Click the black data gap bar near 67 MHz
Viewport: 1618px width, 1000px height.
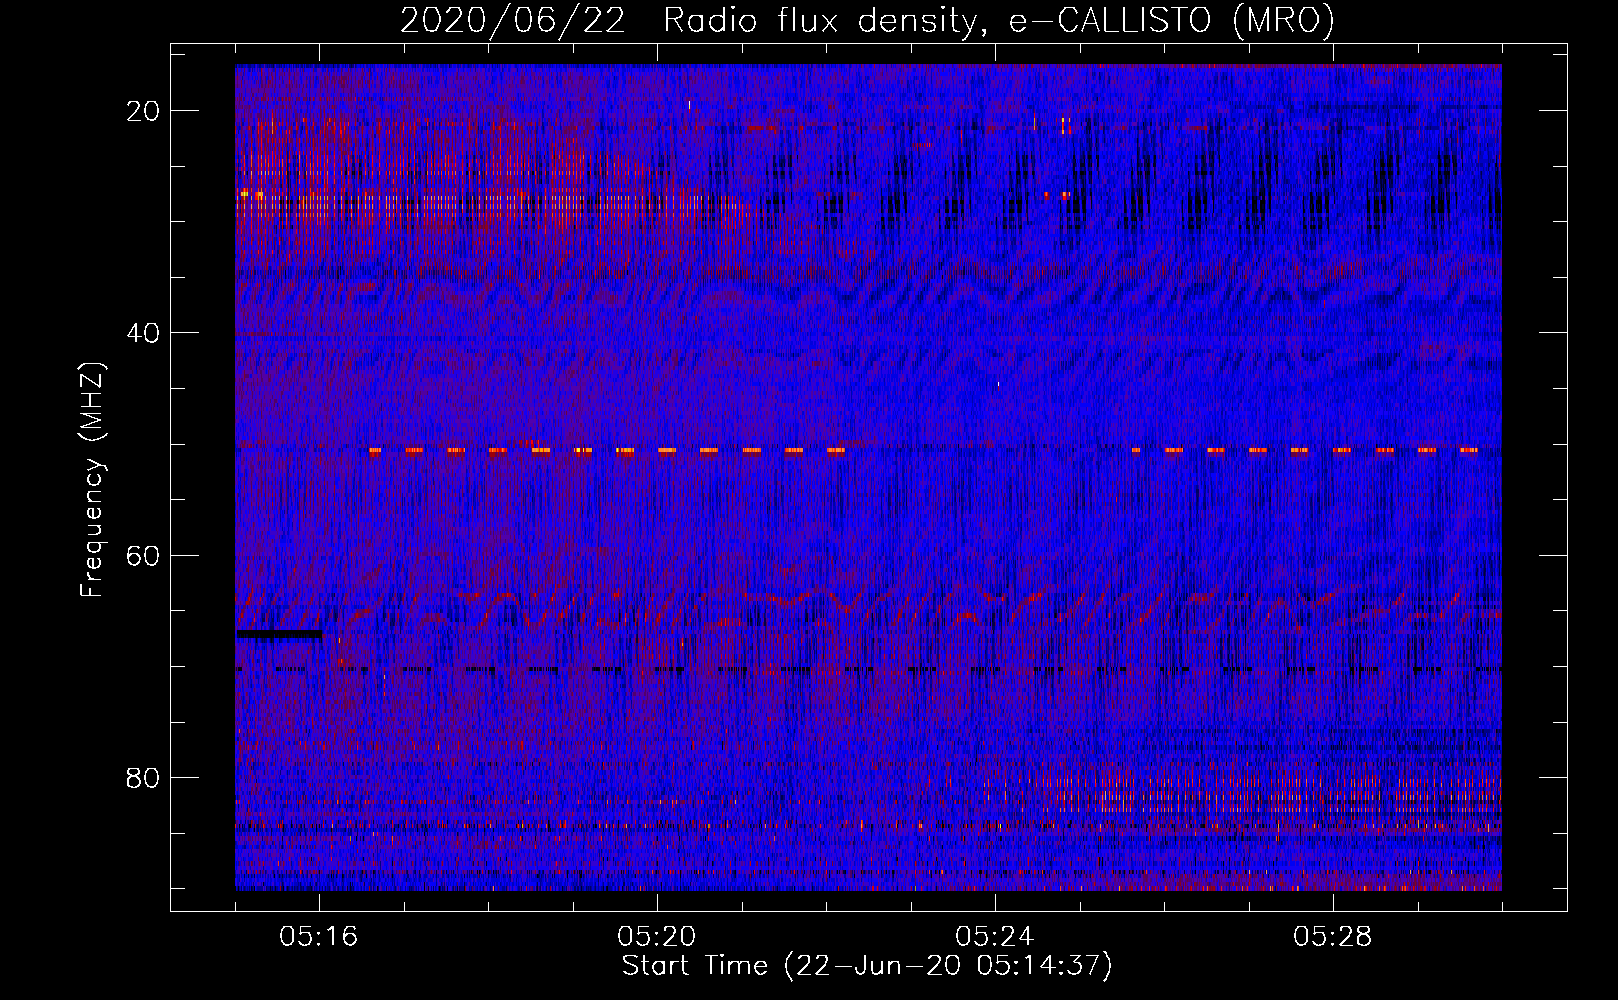tap(279, 634)
